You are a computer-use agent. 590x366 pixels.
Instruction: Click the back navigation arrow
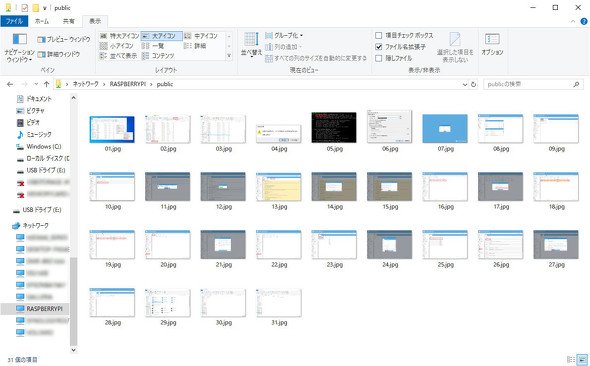pos(10,84)
